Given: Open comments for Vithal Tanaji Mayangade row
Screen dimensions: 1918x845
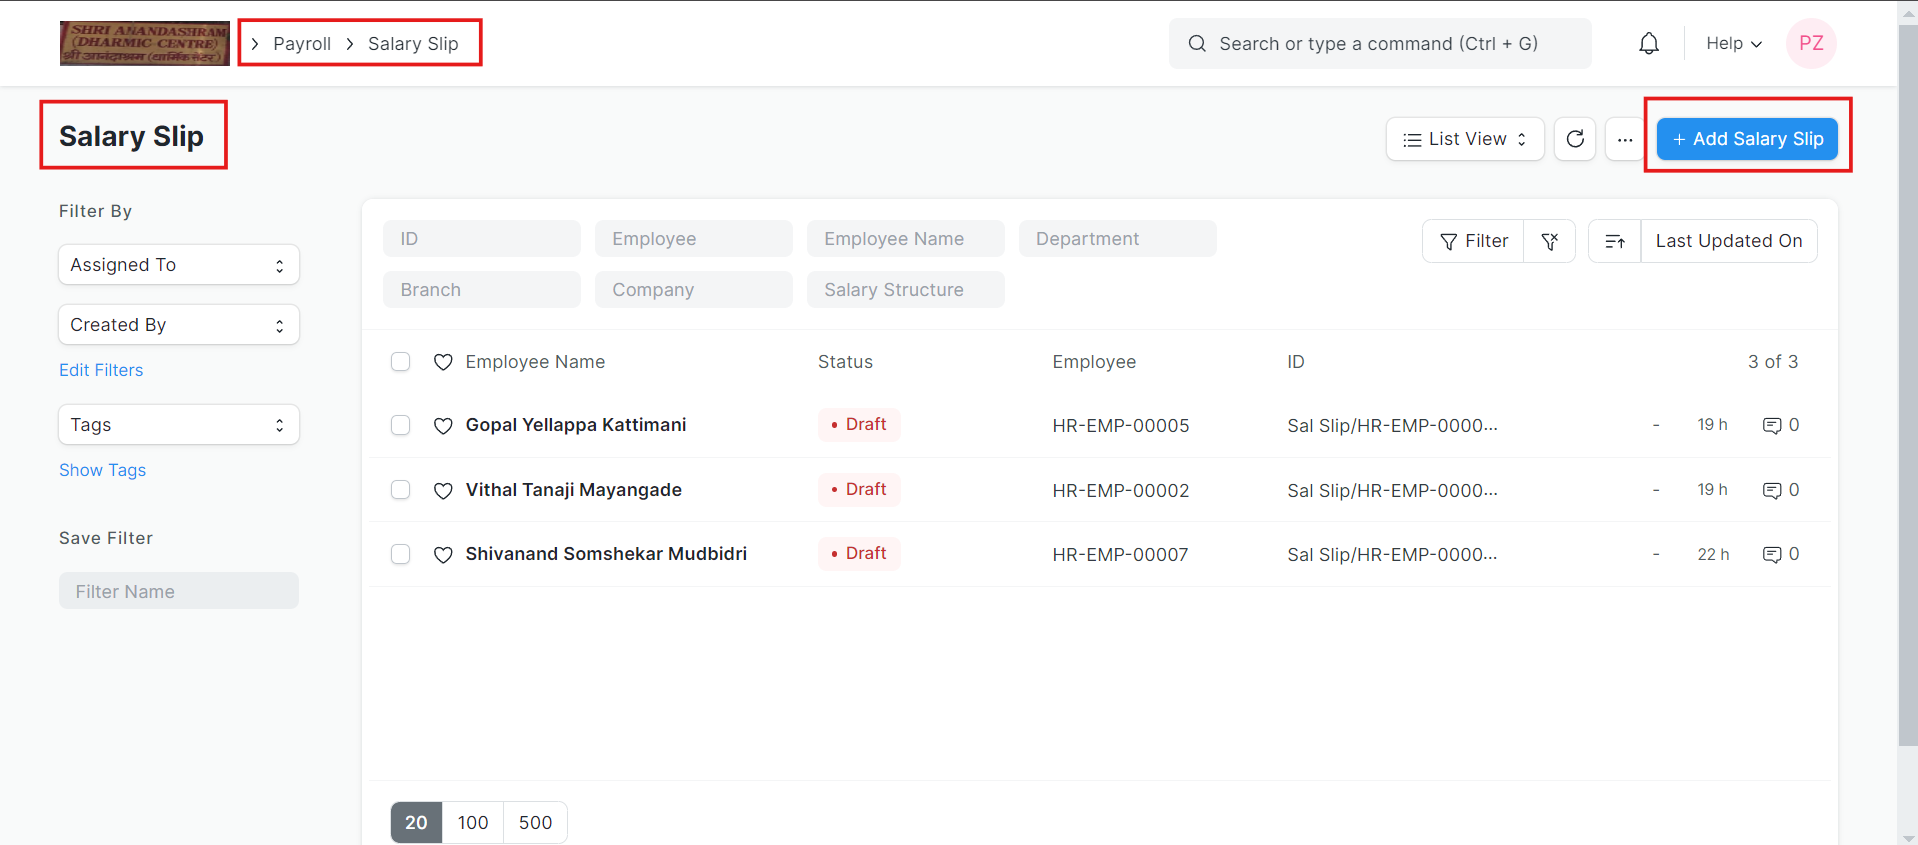Looking at the screenshot, I should pyautogui.click(x=1780, y=490).
